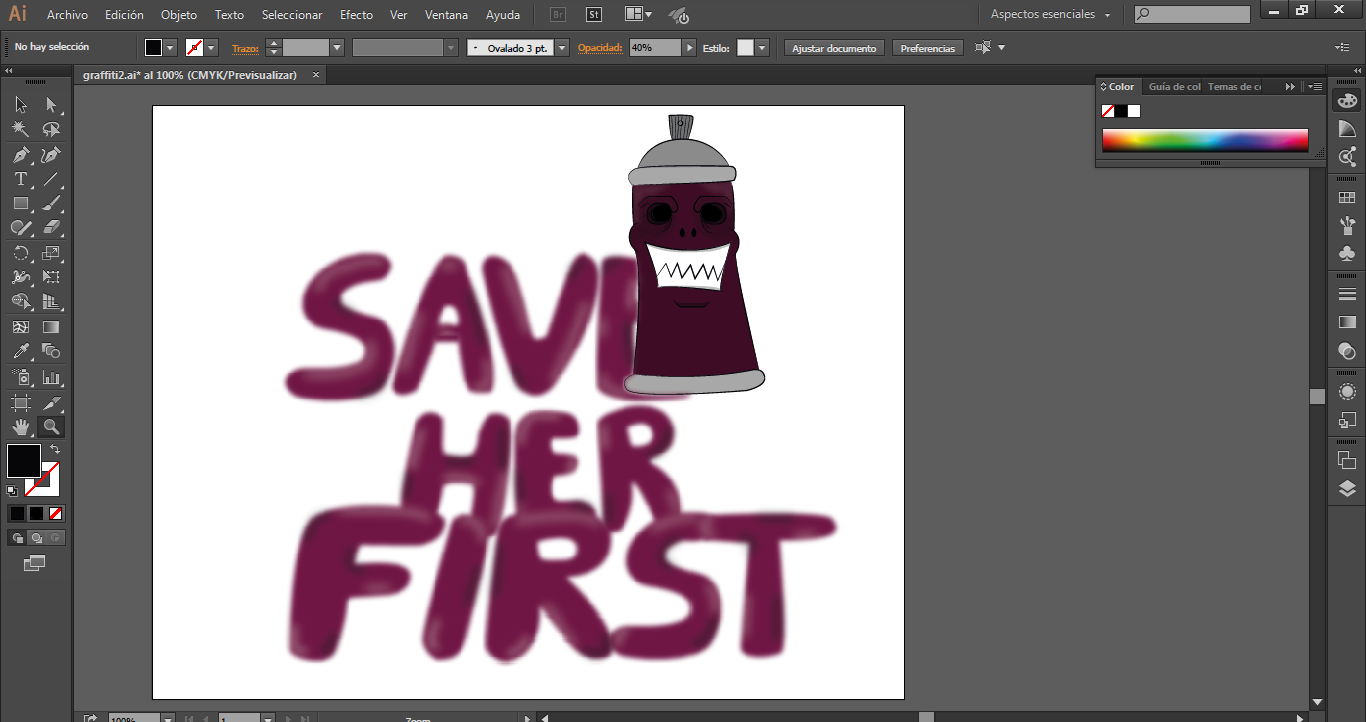1366x722 pixels.
Task: Select the Selection tool arrow
Action: click(21, 105)
